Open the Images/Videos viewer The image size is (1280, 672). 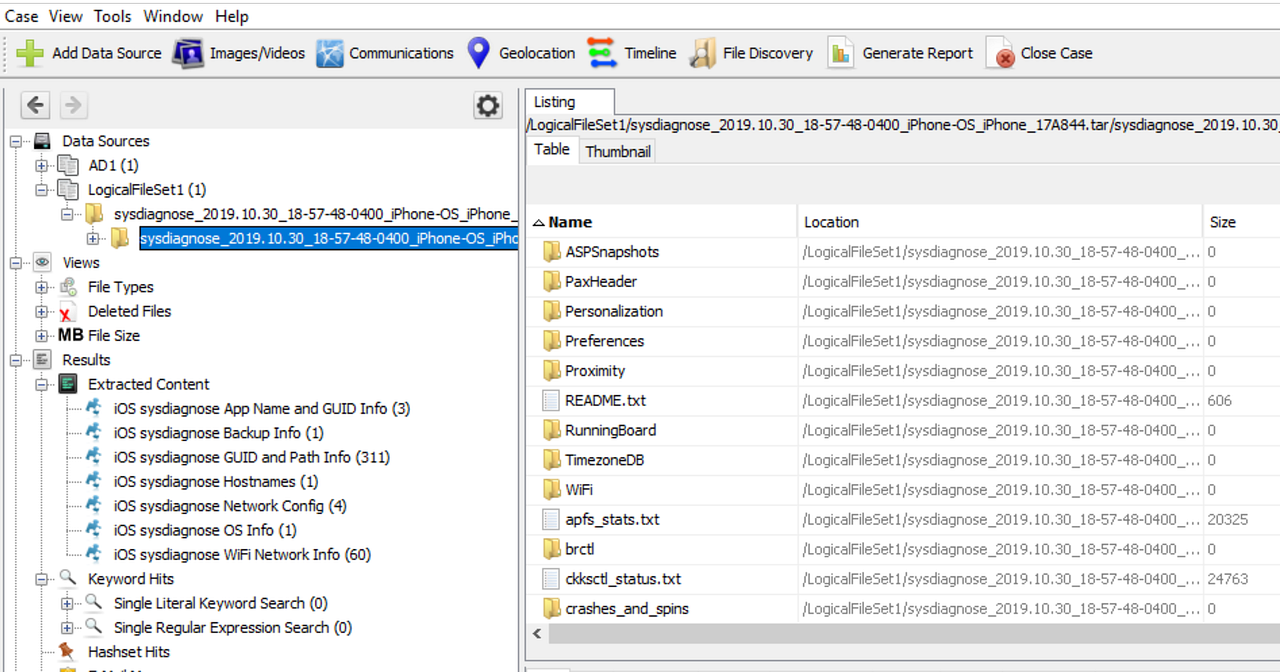pyautogui.click(x=239, y=53)
